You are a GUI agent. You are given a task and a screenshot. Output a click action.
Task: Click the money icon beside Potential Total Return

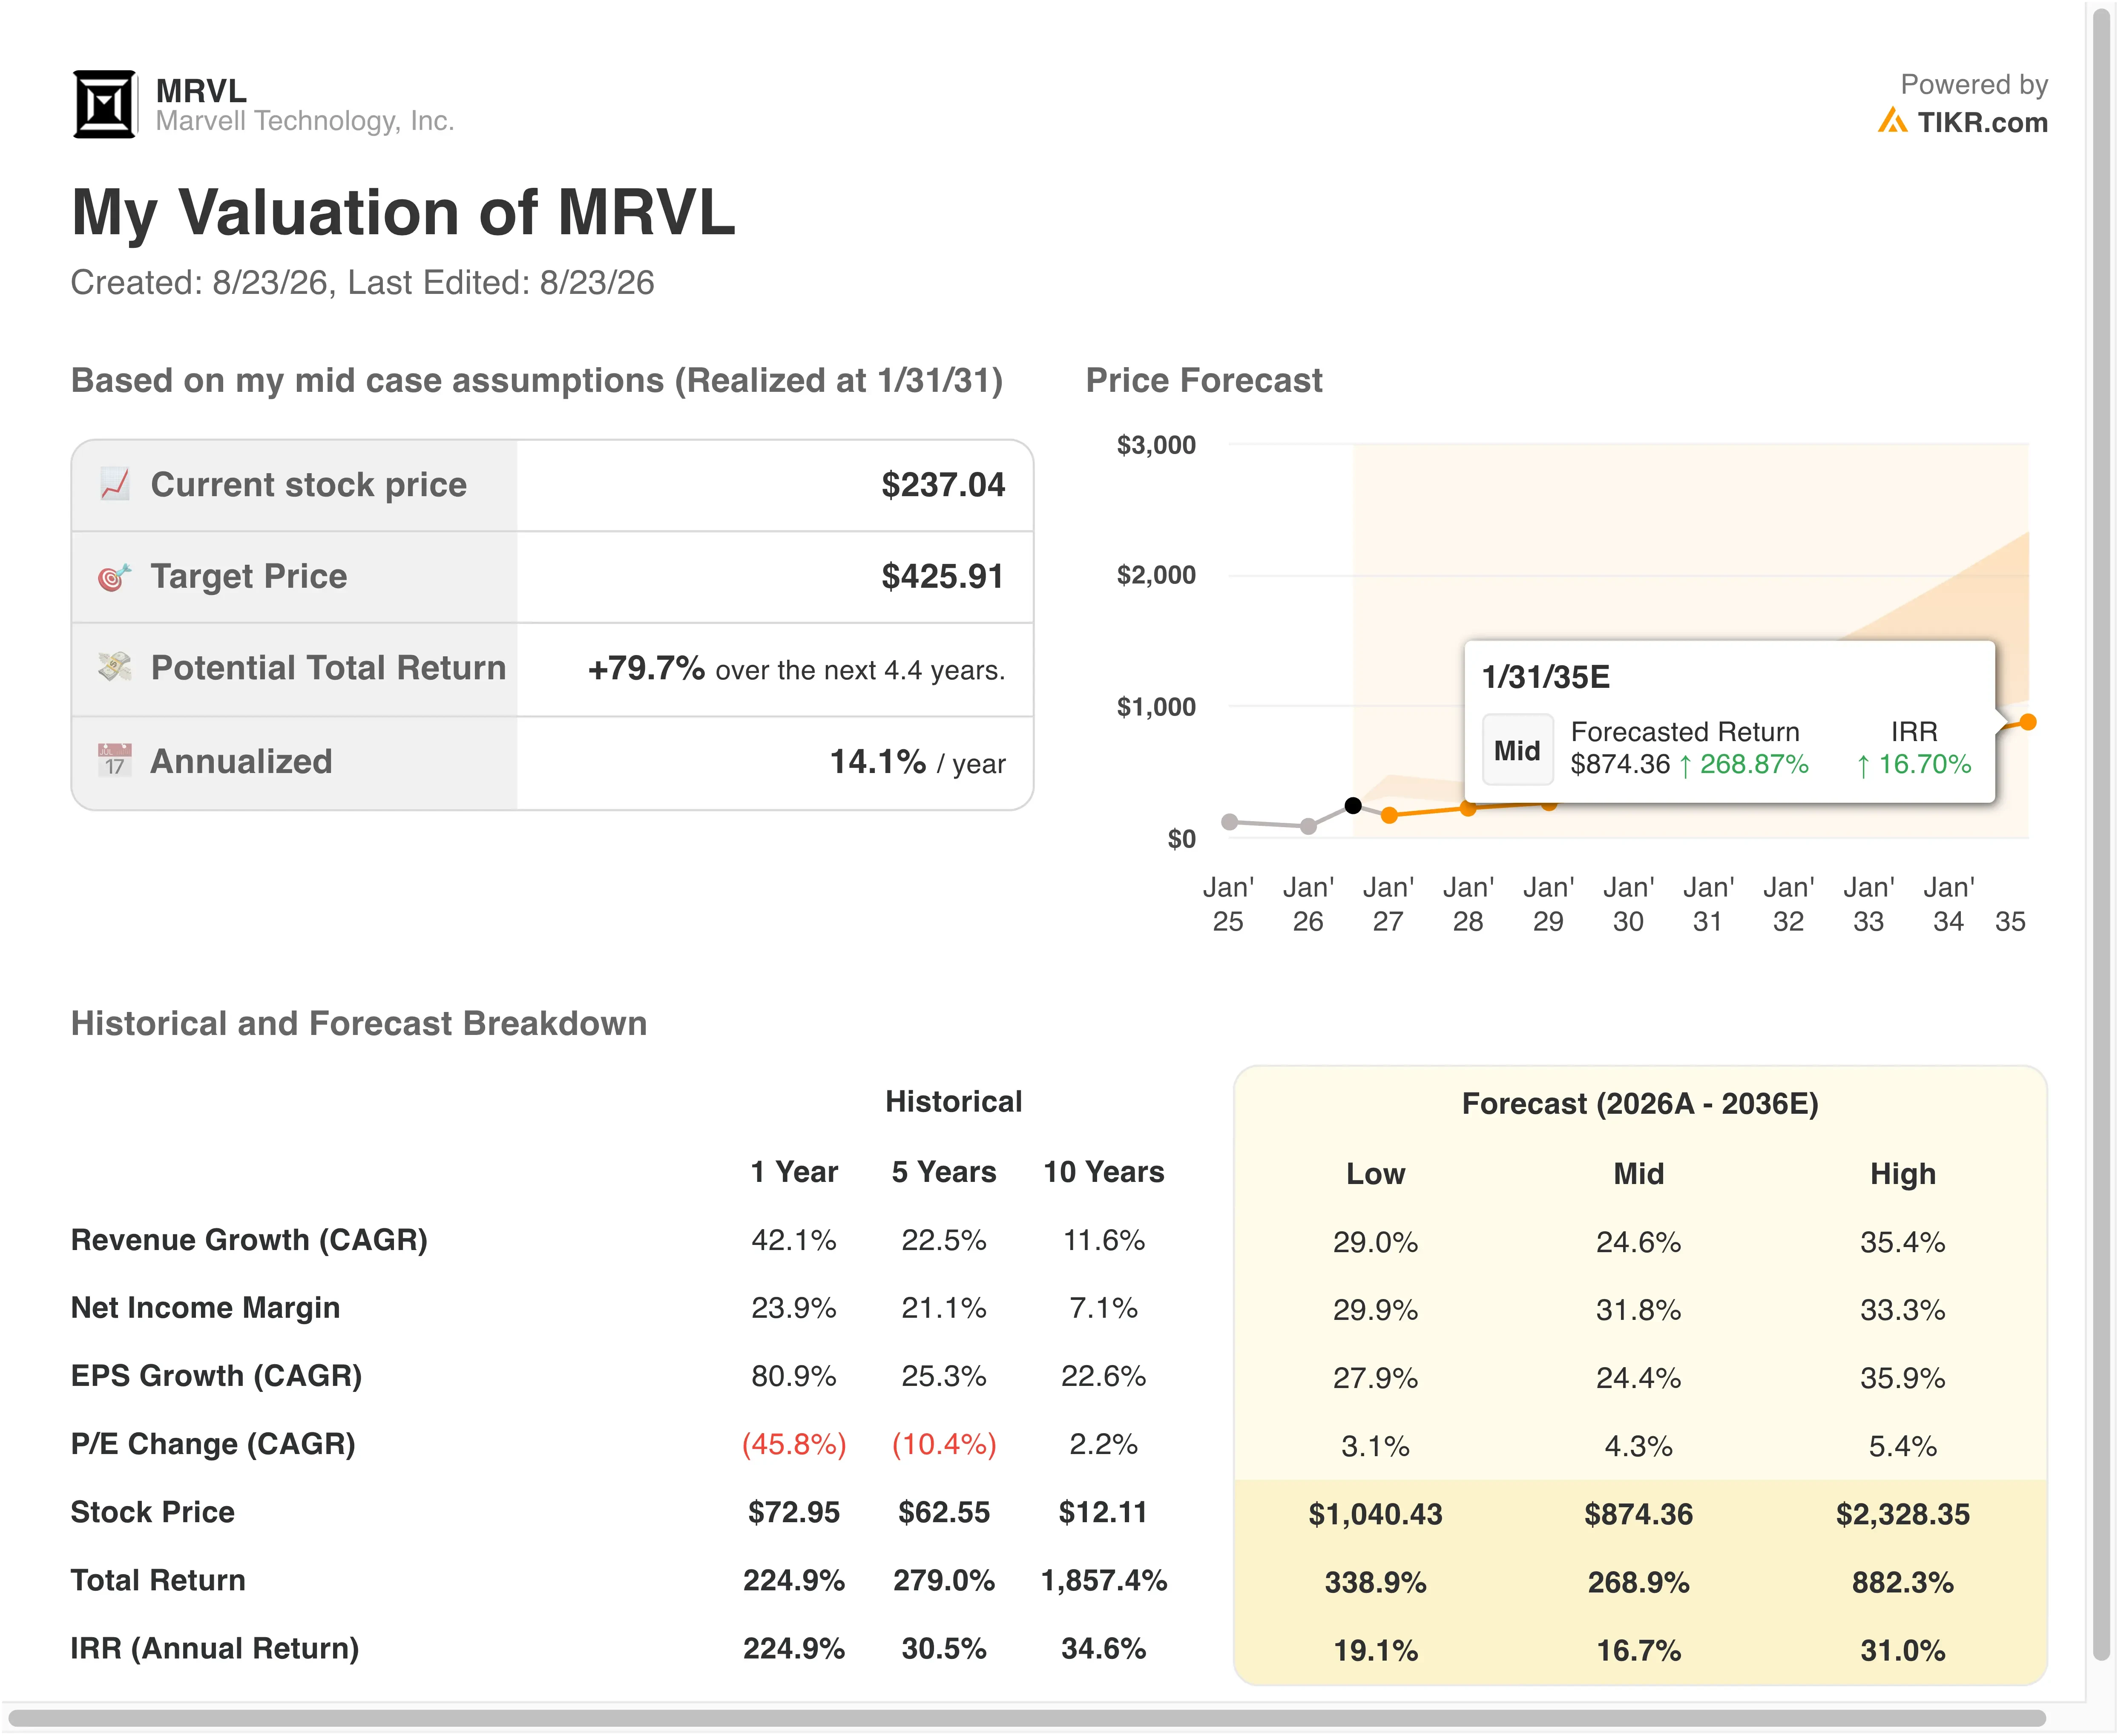tap(115, 667)
